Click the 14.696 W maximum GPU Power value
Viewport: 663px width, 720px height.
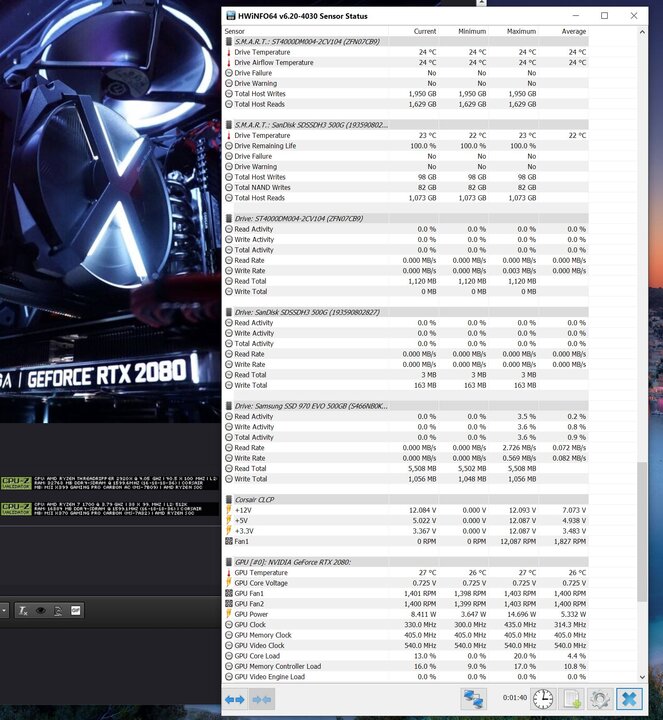point(520,614)
